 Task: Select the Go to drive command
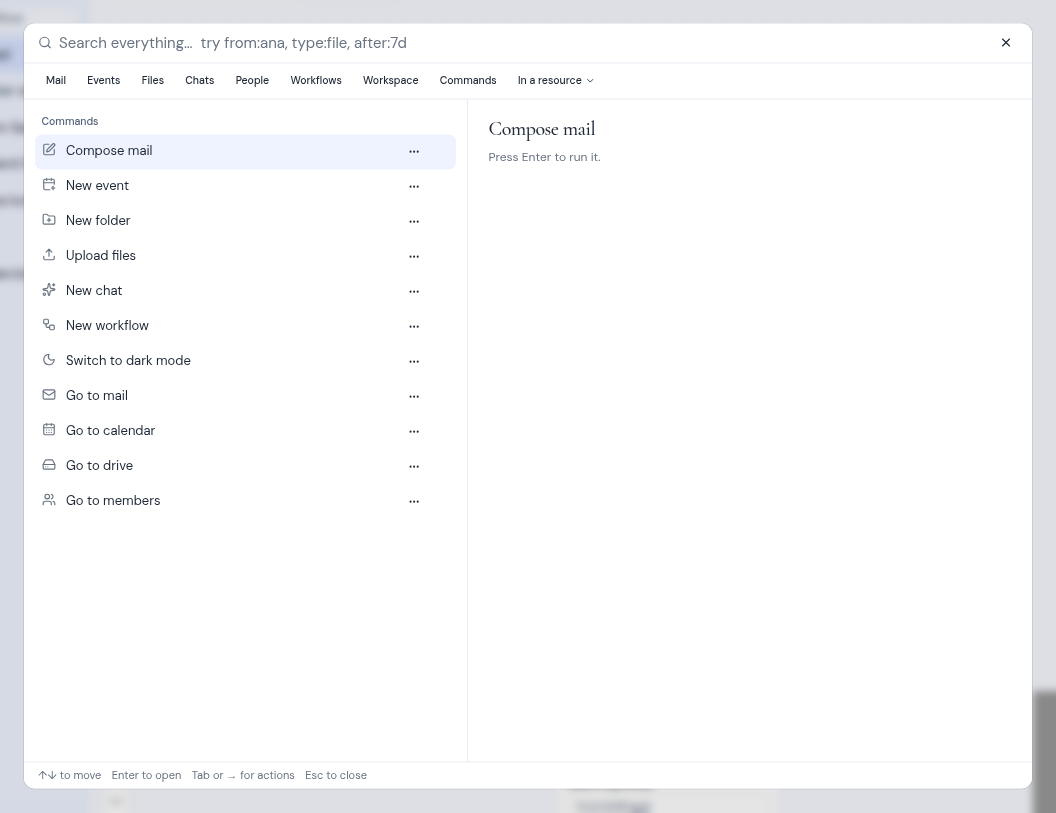[x=245, y=466]
